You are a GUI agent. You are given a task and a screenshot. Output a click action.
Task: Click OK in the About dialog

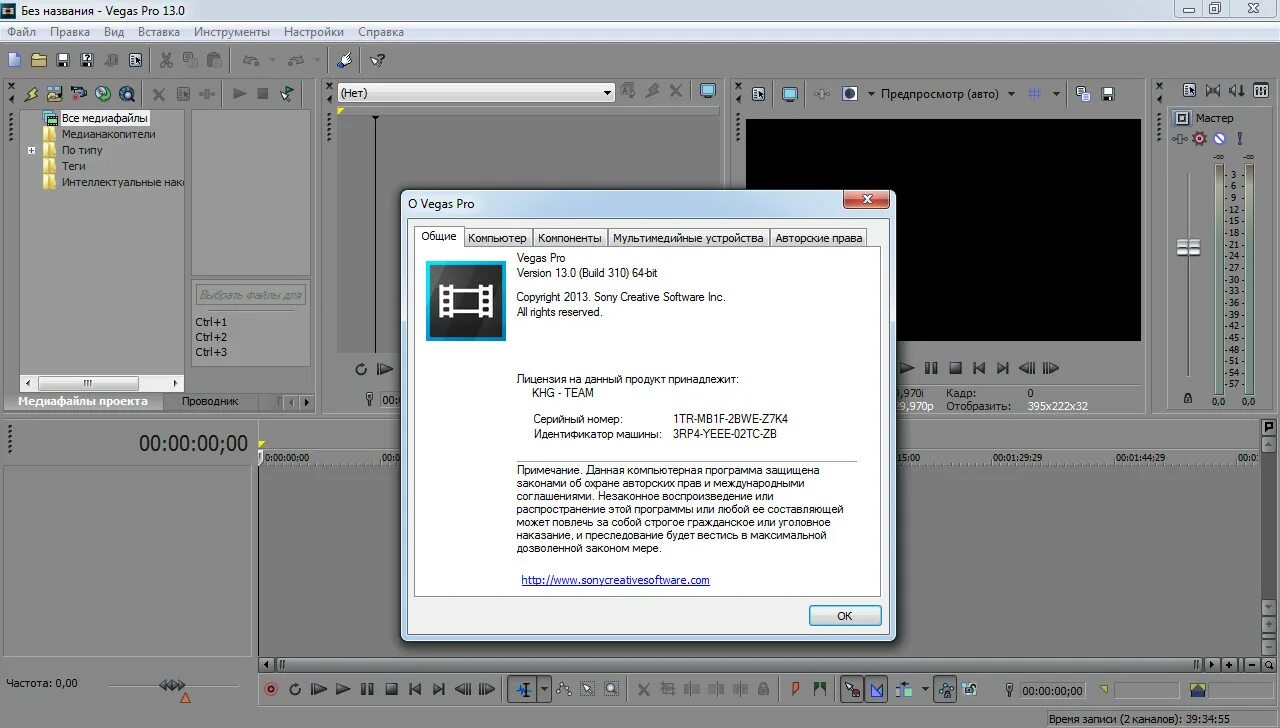tap(845, 616)
